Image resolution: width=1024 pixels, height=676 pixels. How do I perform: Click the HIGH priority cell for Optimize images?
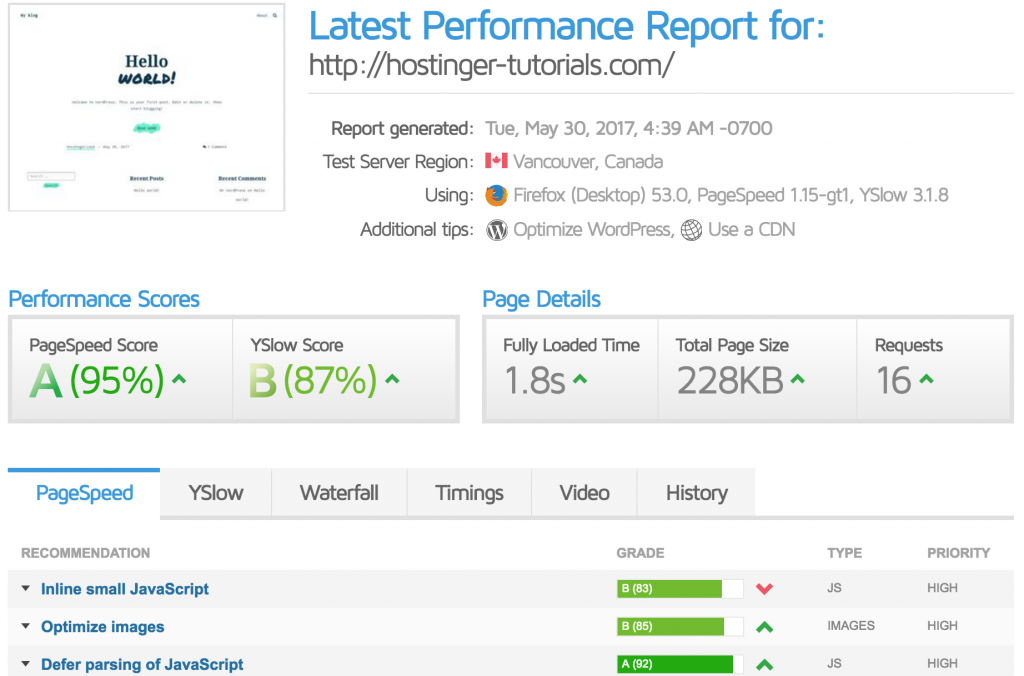[942, 626]
